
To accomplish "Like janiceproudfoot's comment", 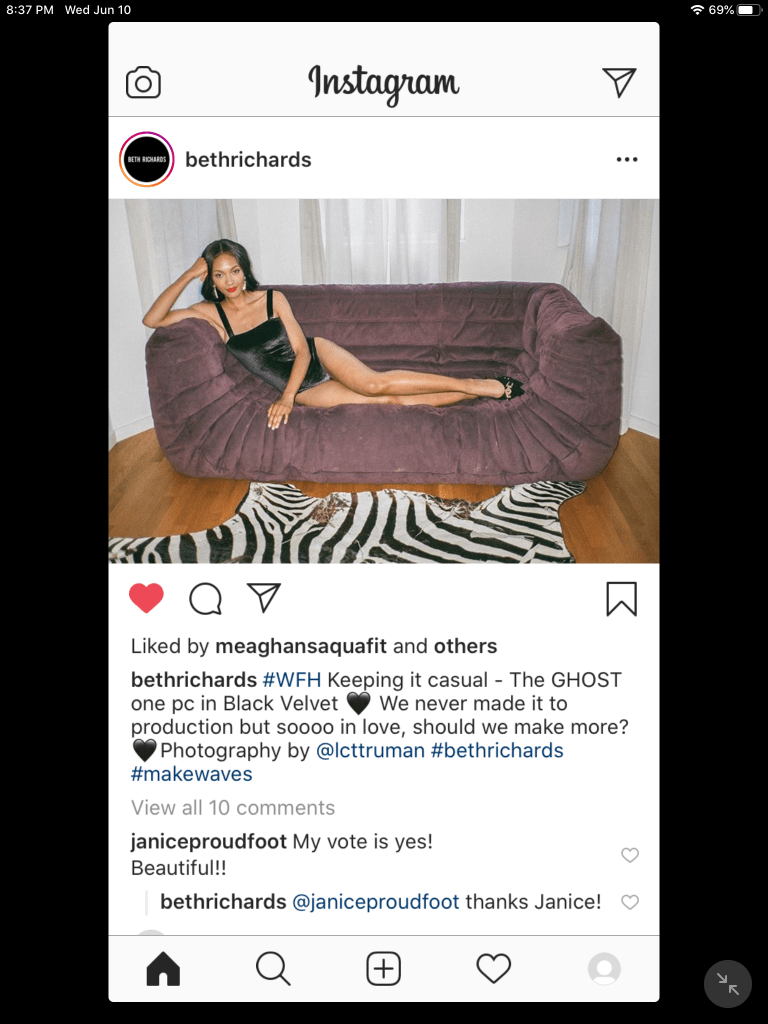I will pyautogui.click(x=630, y=855).
